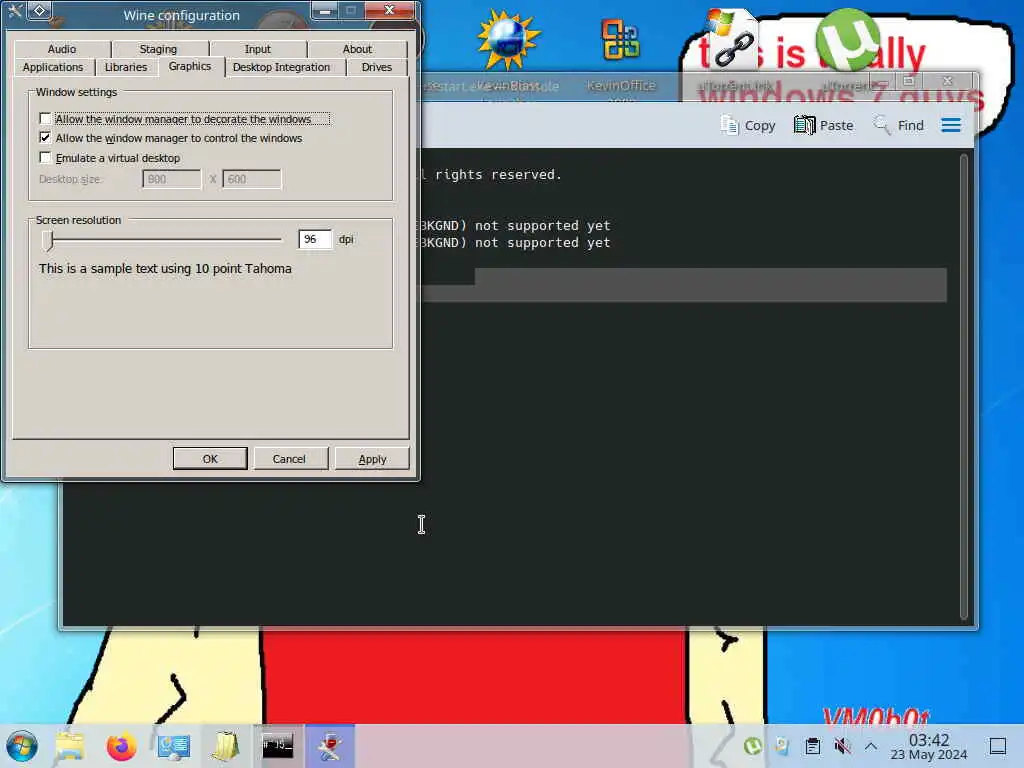This screenshot has width=1024, height=768.
Task: Close the Wine configuration window
Action: pos(390,10)
